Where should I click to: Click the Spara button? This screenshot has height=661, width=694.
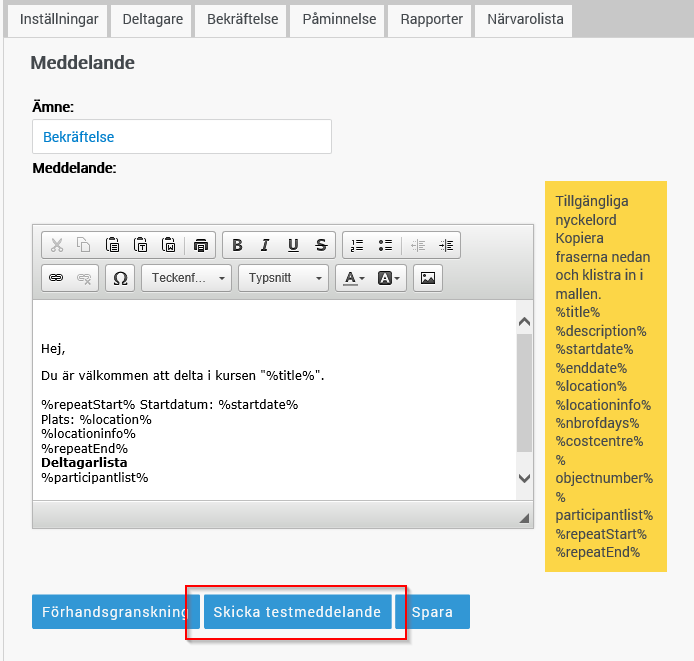pyautogui.click(x=432, y=611)
